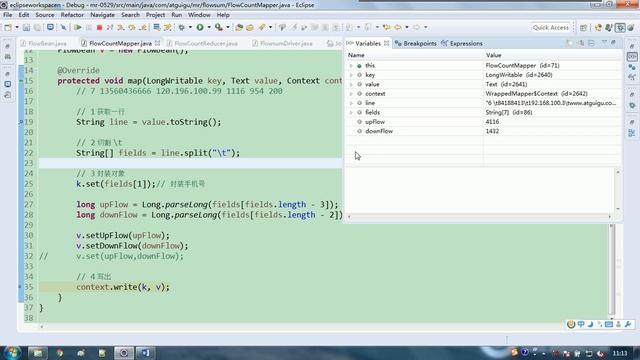Select the upFlow variable row
Viewport: 640px width, 360px height.
[483, 122]
